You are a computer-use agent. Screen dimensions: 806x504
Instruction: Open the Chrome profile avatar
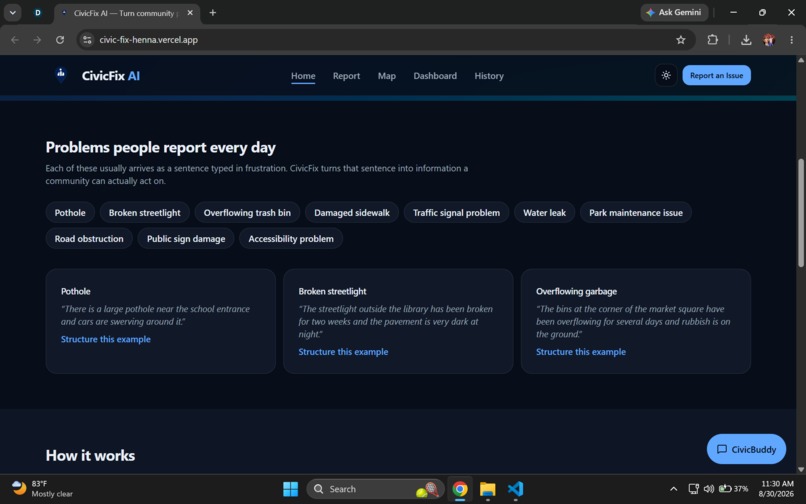pyautogui.click(x=769, y=40)
